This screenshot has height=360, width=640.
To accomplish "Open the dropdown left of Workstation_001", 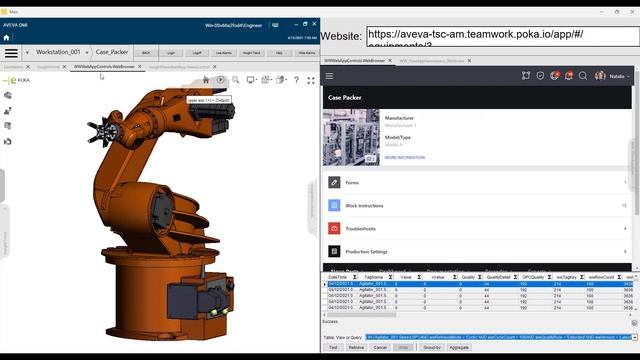I will (27, 53).
